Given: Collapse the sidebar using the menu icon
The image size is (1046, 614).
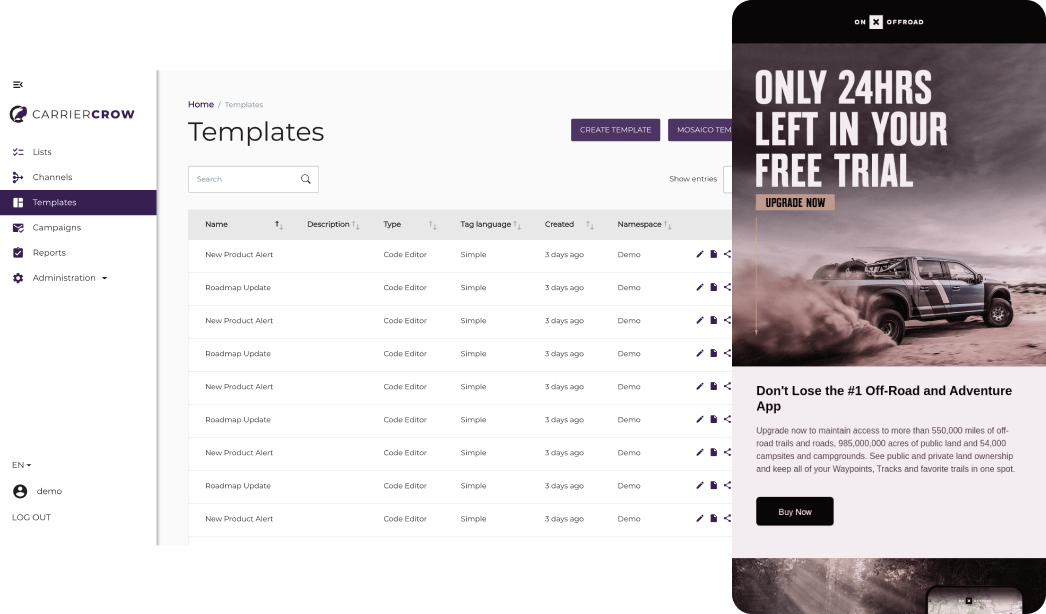Looking at the screenshot, I should click(x=18, y=84).
